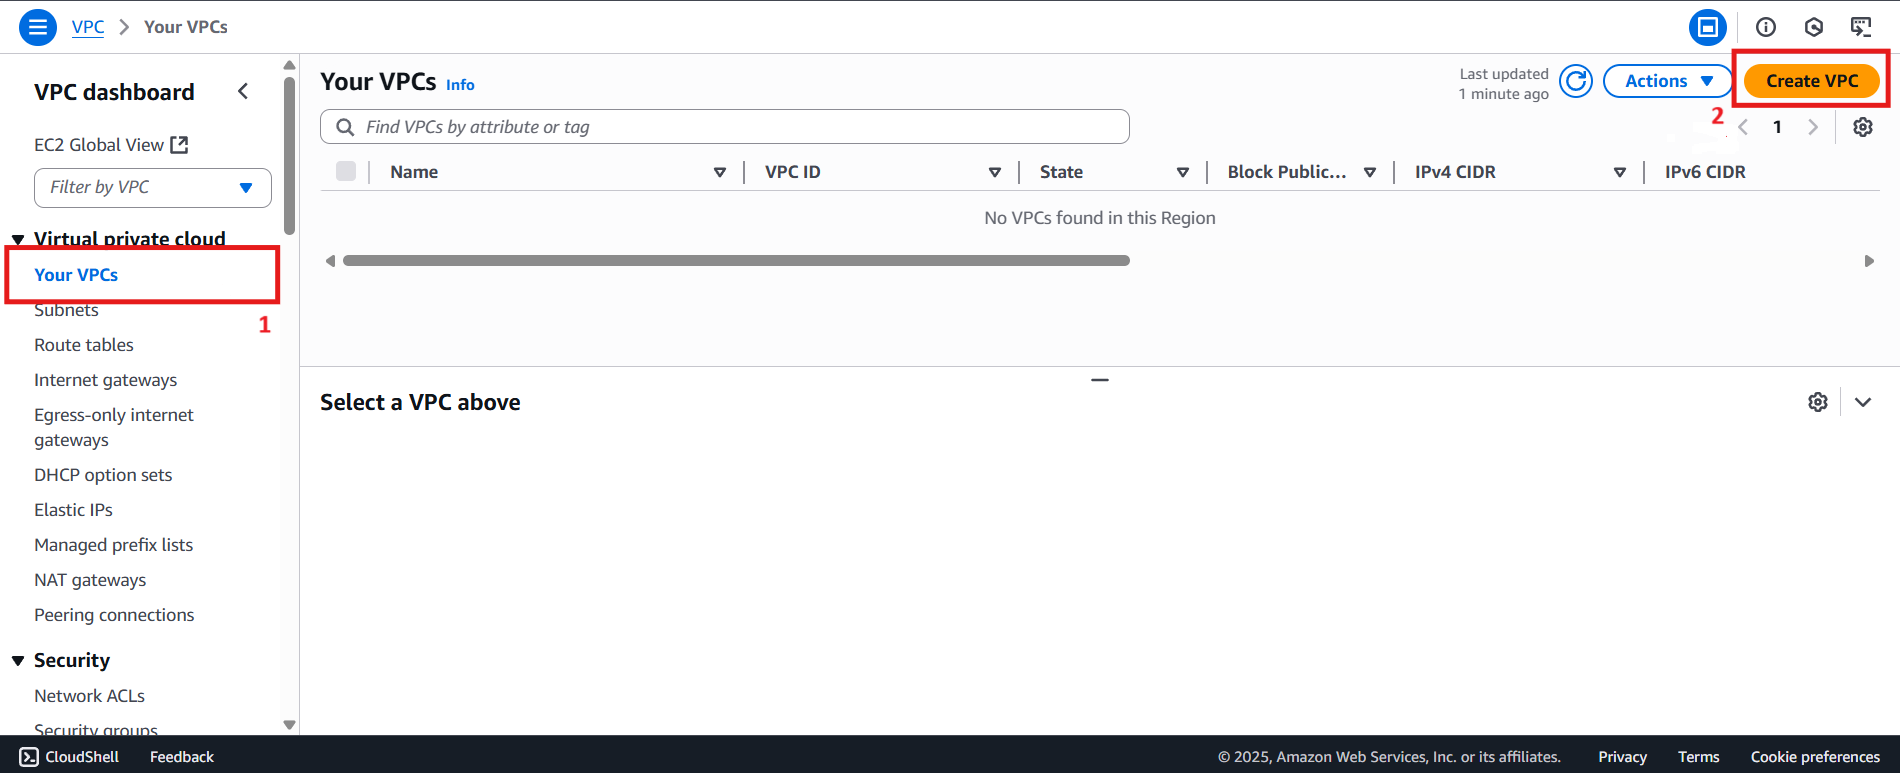Open the Privacy link
The width and height of the screenshot is (1900, 773).
tap(1622, 757)
